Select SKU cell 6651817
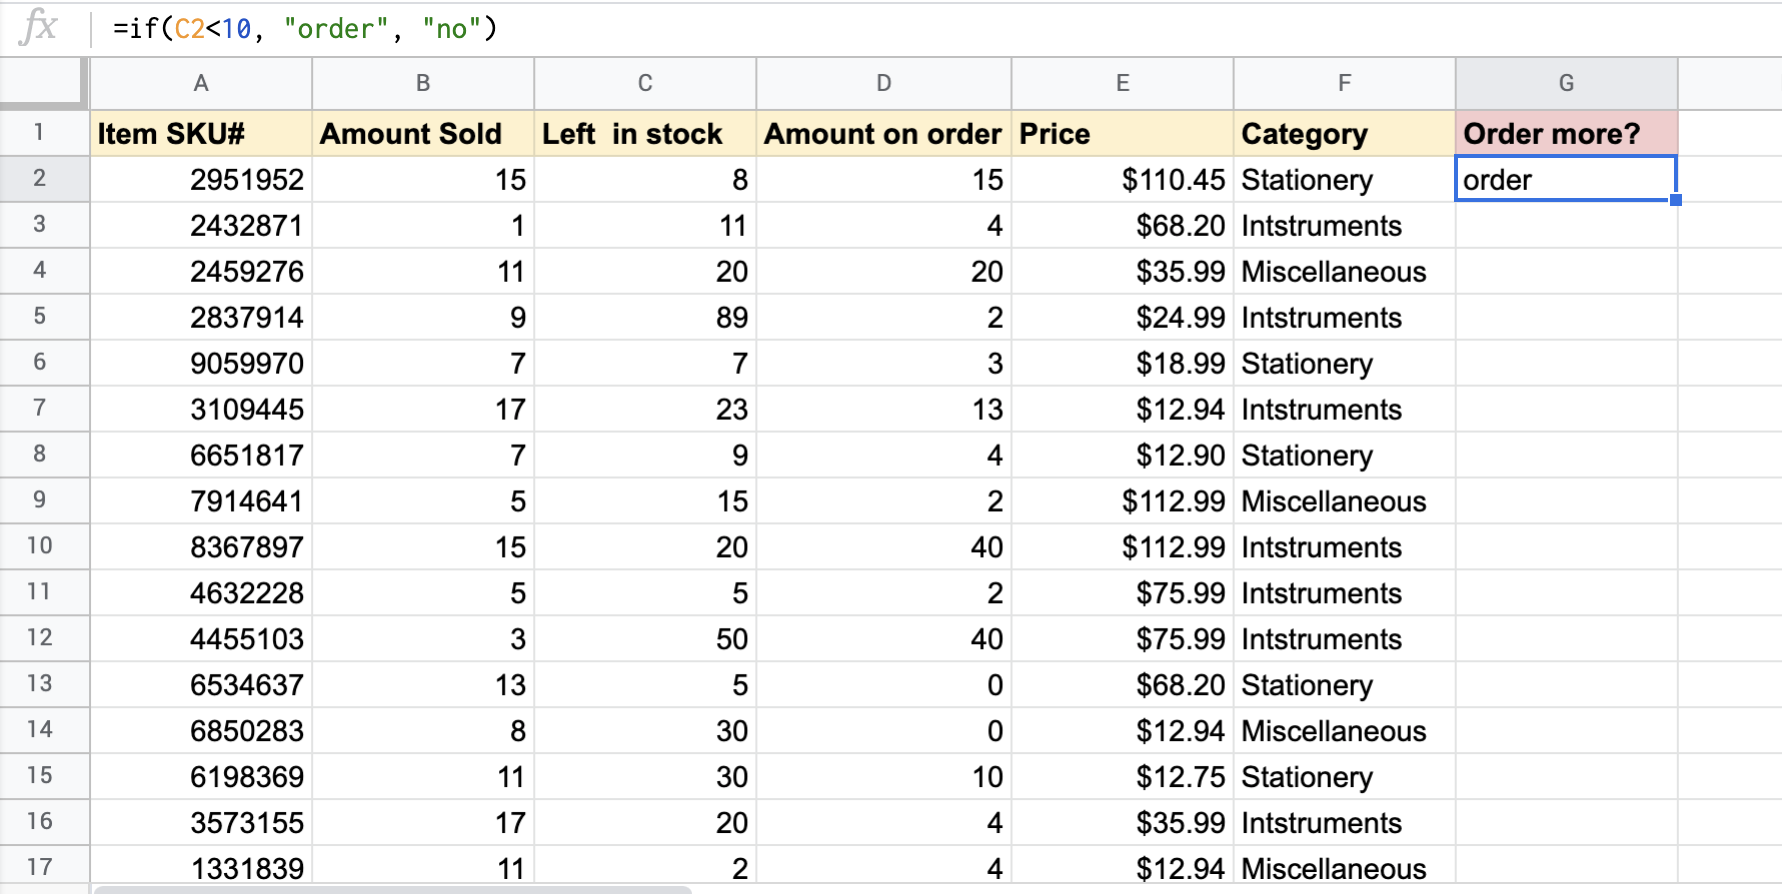 (201, 455)
